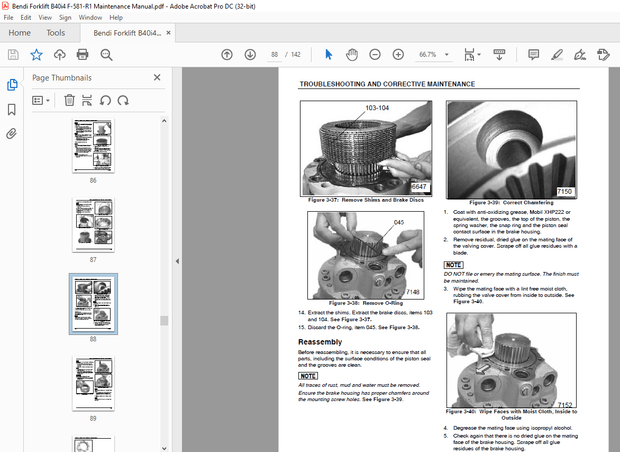Open the Attachments paperclip pane
Viewport: 620px width, 452px height.
point(12,134)
